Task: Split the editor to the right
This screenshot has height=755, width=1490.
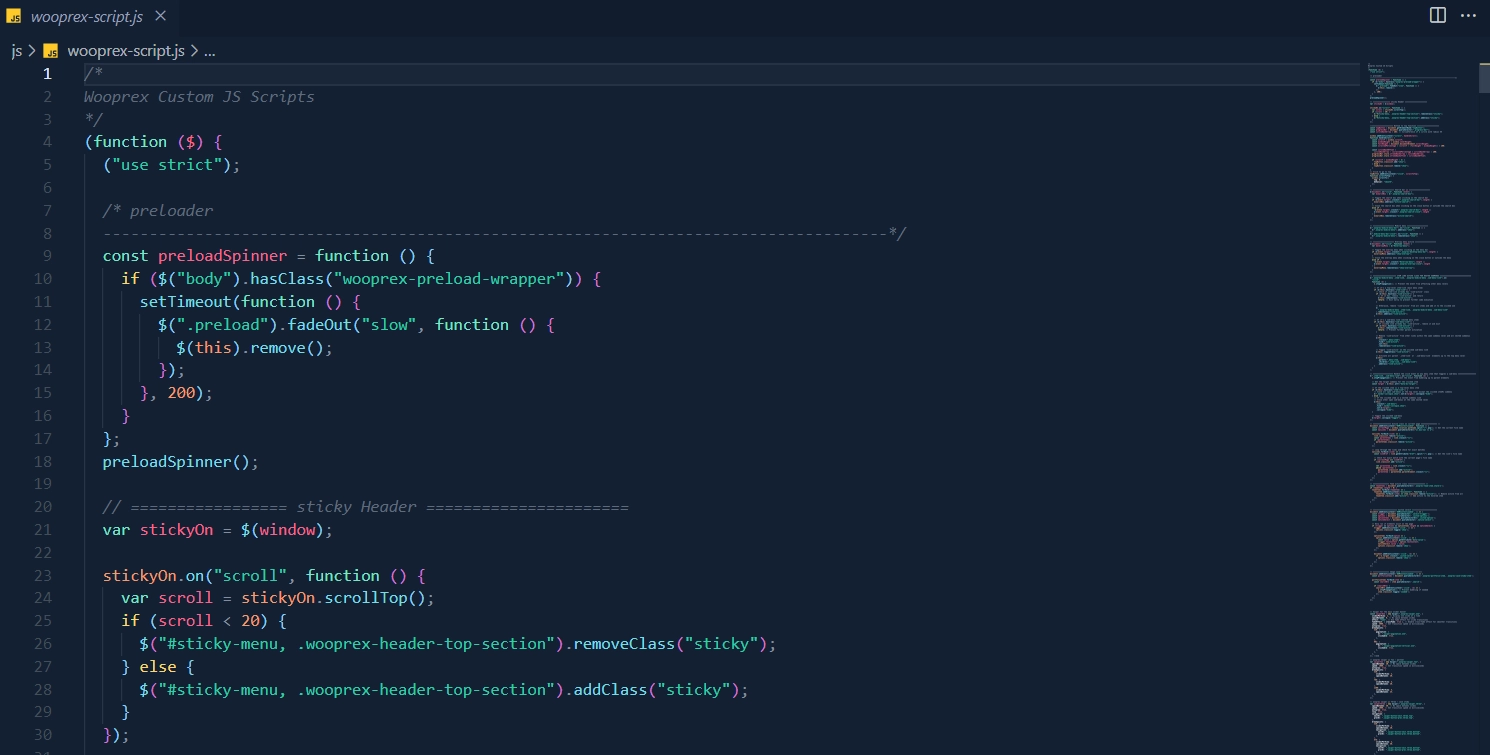Action: point(1437,15)
